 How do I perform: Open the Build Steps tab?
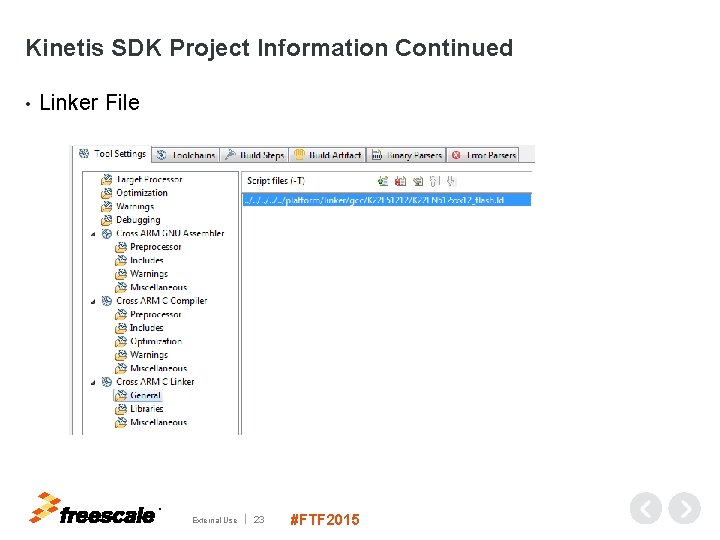(254, 155)
